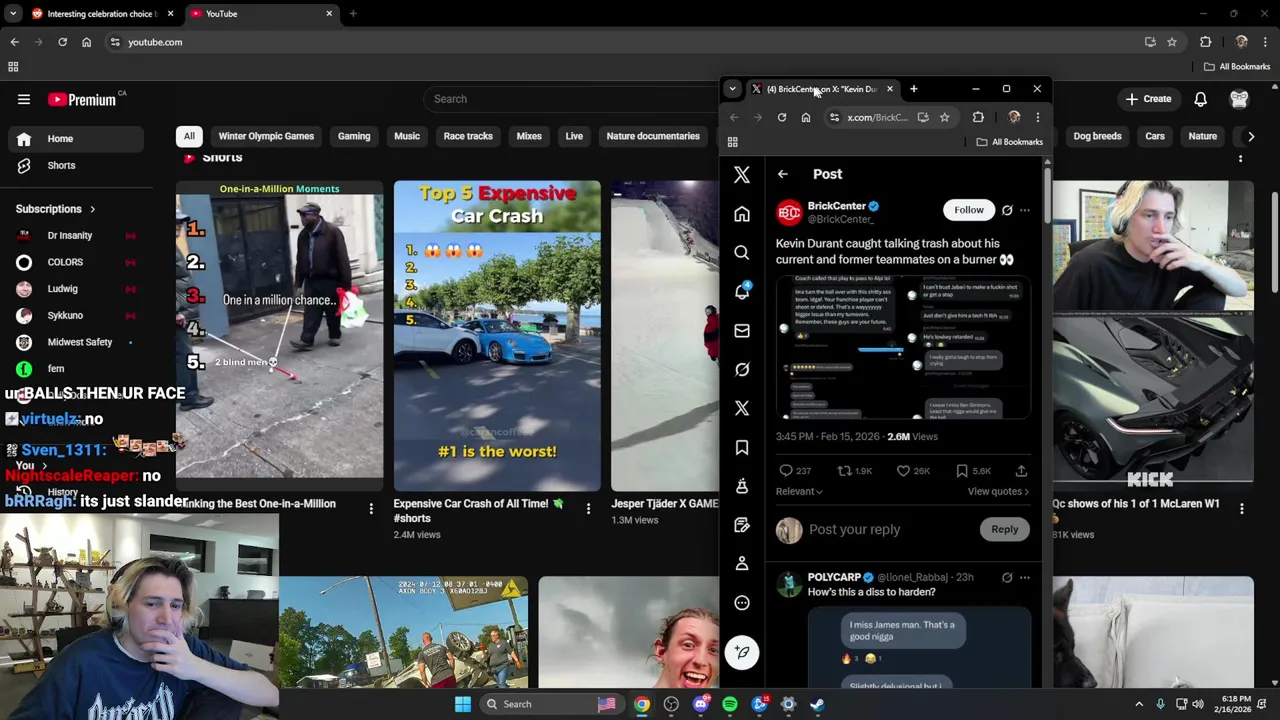Select the Cars filter chip
Image resolution: width=1280 pixels, height=720 pixels.
1155,136
